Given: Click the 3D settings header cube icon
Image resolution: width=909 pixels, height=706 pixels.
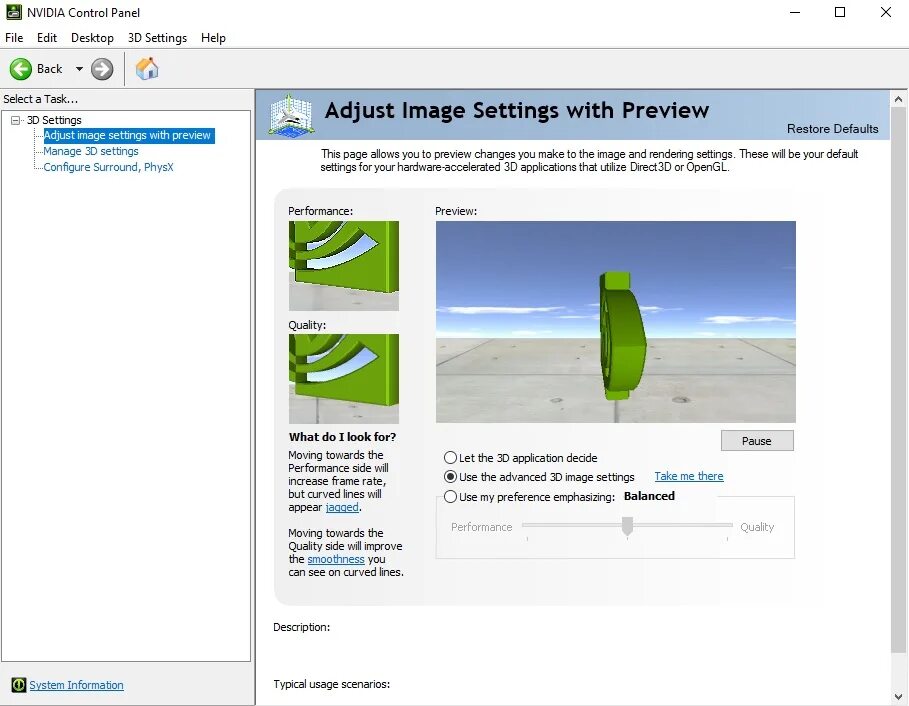Looking at the screenshot, I should coord(292,115).
